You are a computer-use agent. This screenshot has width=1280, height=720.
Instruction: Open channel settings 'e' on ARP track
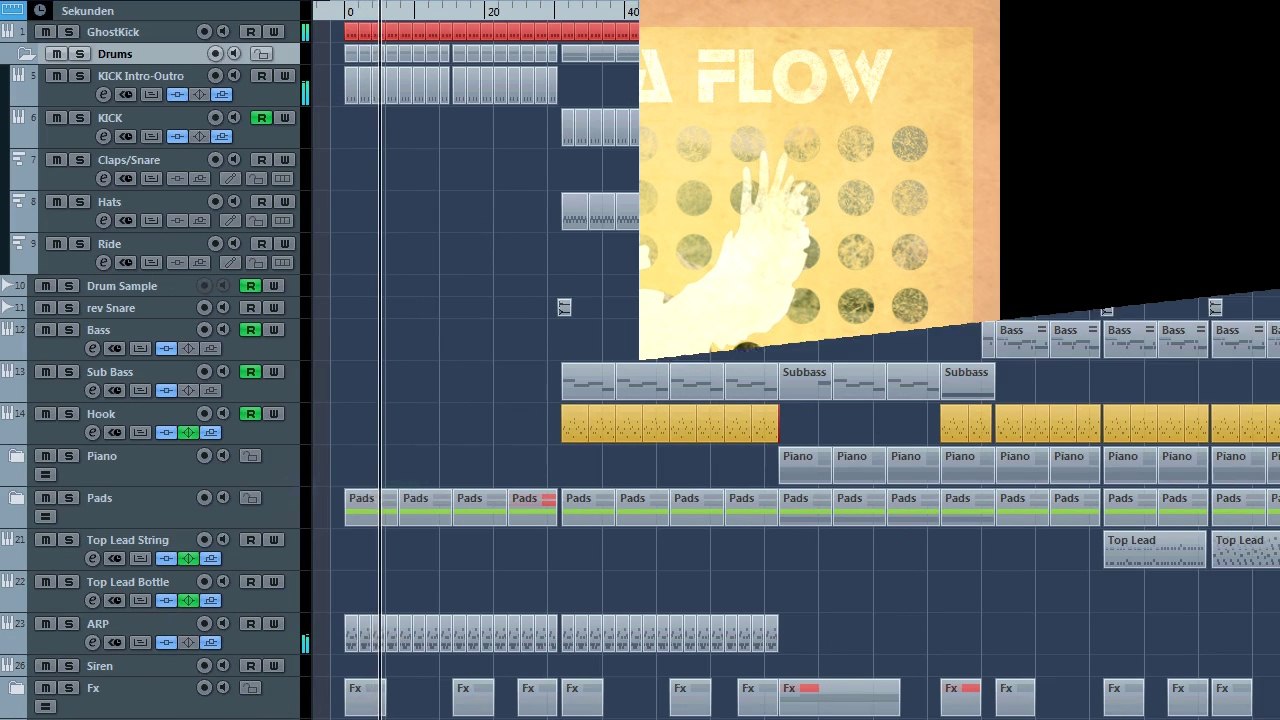tap(92, 643)
